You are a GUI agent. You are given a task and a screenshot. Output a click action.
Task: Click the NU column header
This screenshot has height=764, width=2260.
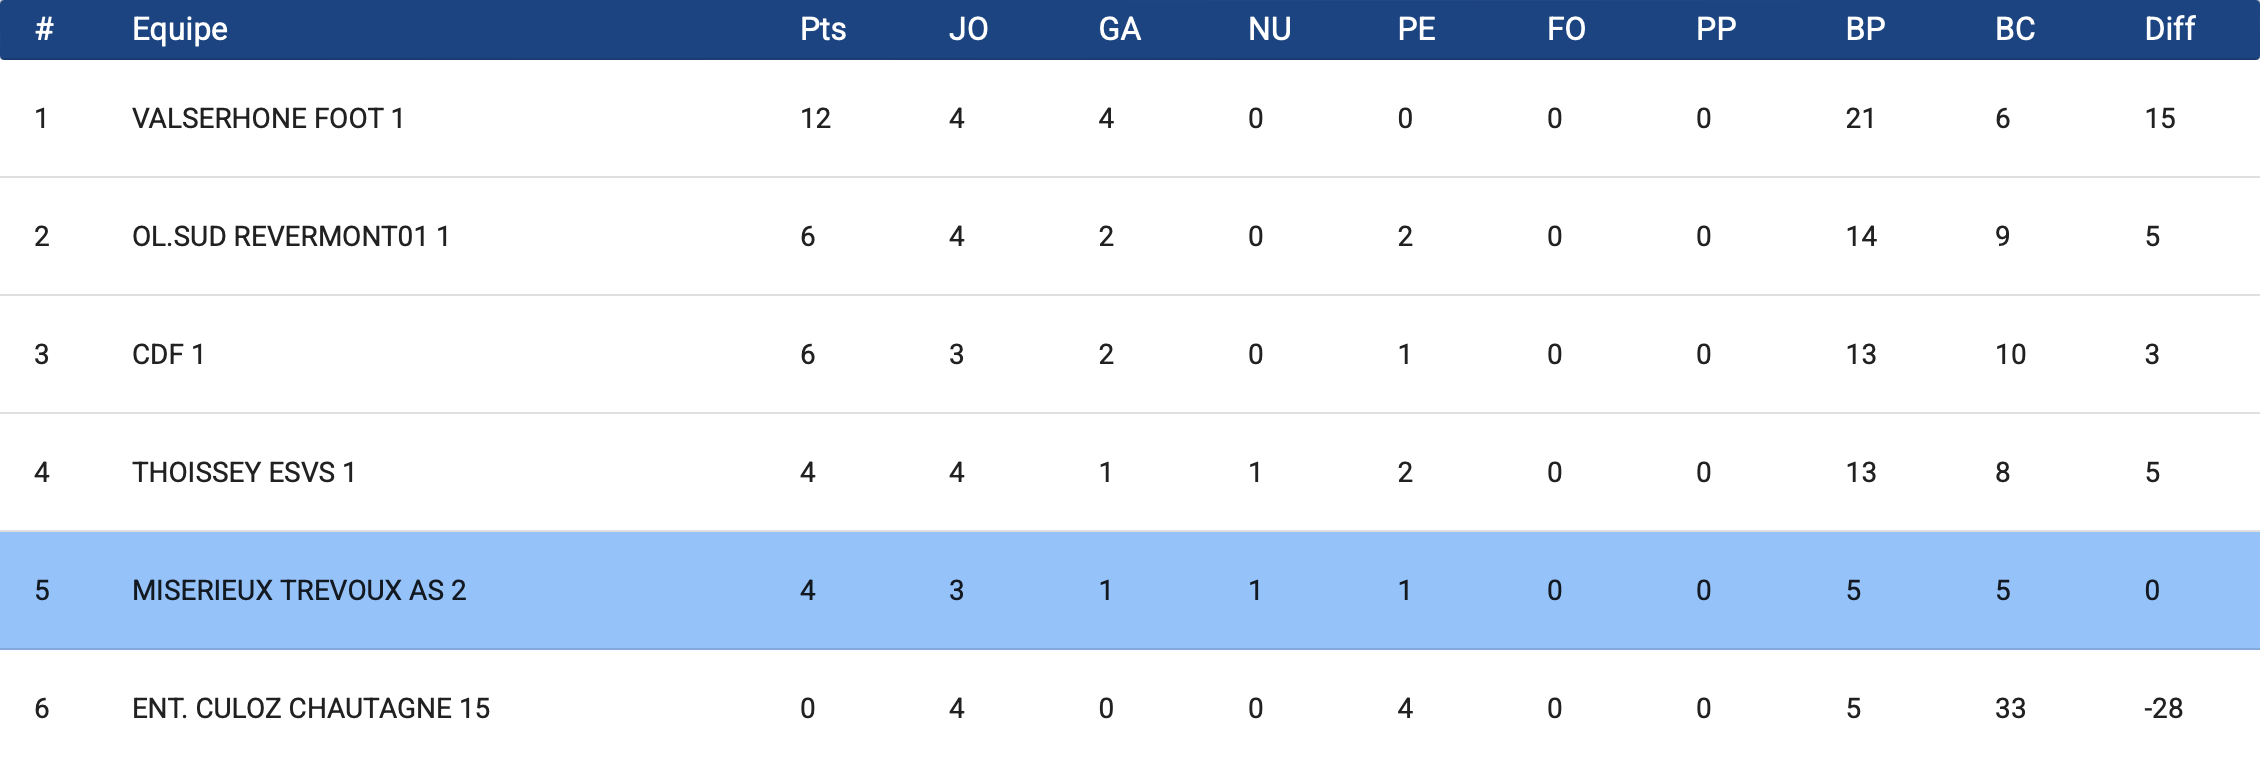point(1269,29)
